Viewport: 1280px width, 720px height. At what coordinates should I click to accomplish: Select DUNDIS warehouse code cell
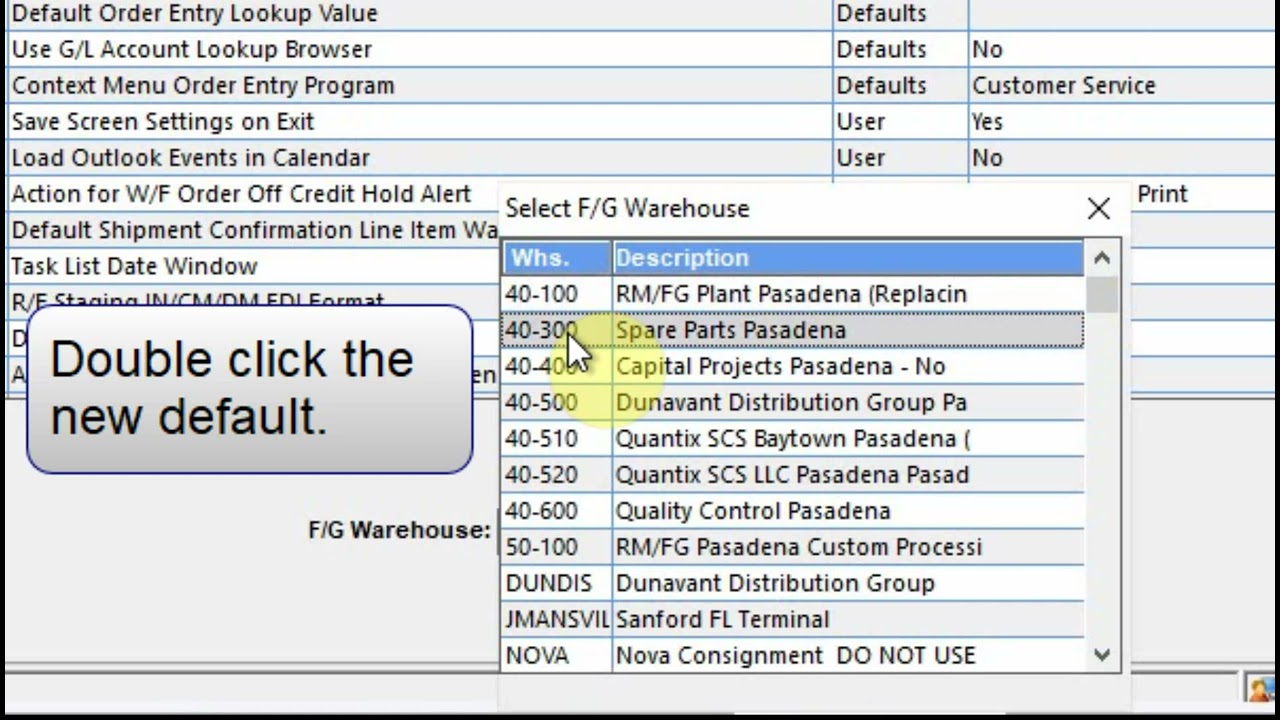click(556, 583)
